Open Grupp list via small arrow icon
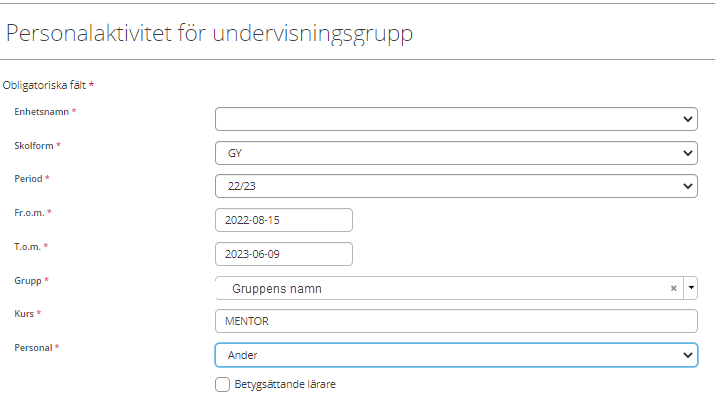This screenshot has width=715, height=401. coord(691,288)
